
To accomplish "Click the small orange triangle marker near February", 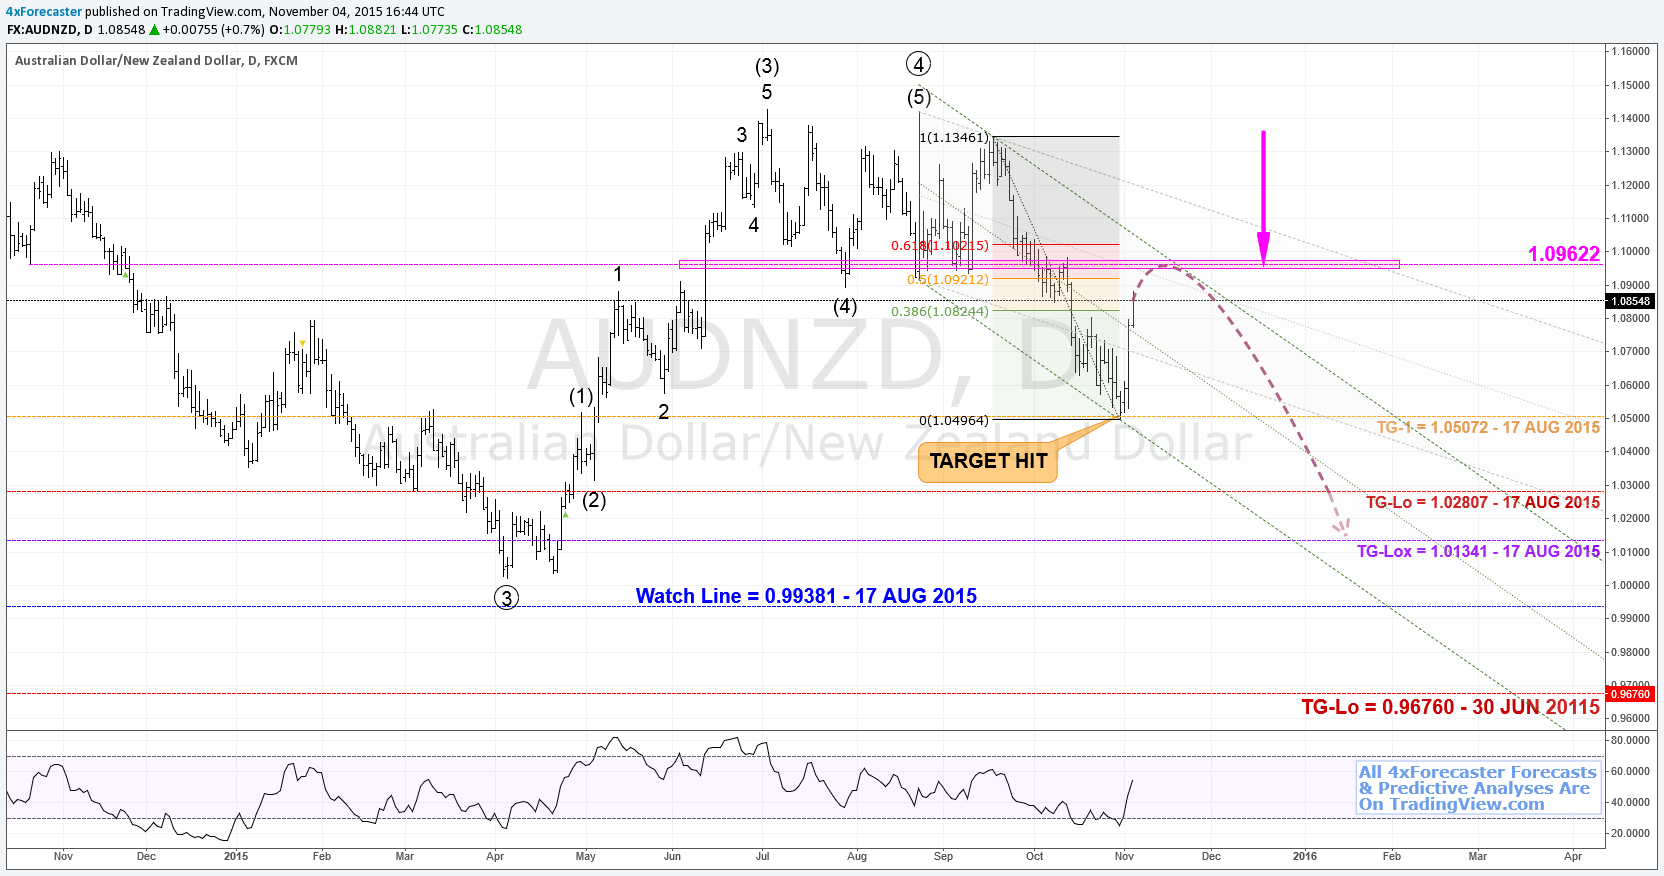I will [302, 343].
